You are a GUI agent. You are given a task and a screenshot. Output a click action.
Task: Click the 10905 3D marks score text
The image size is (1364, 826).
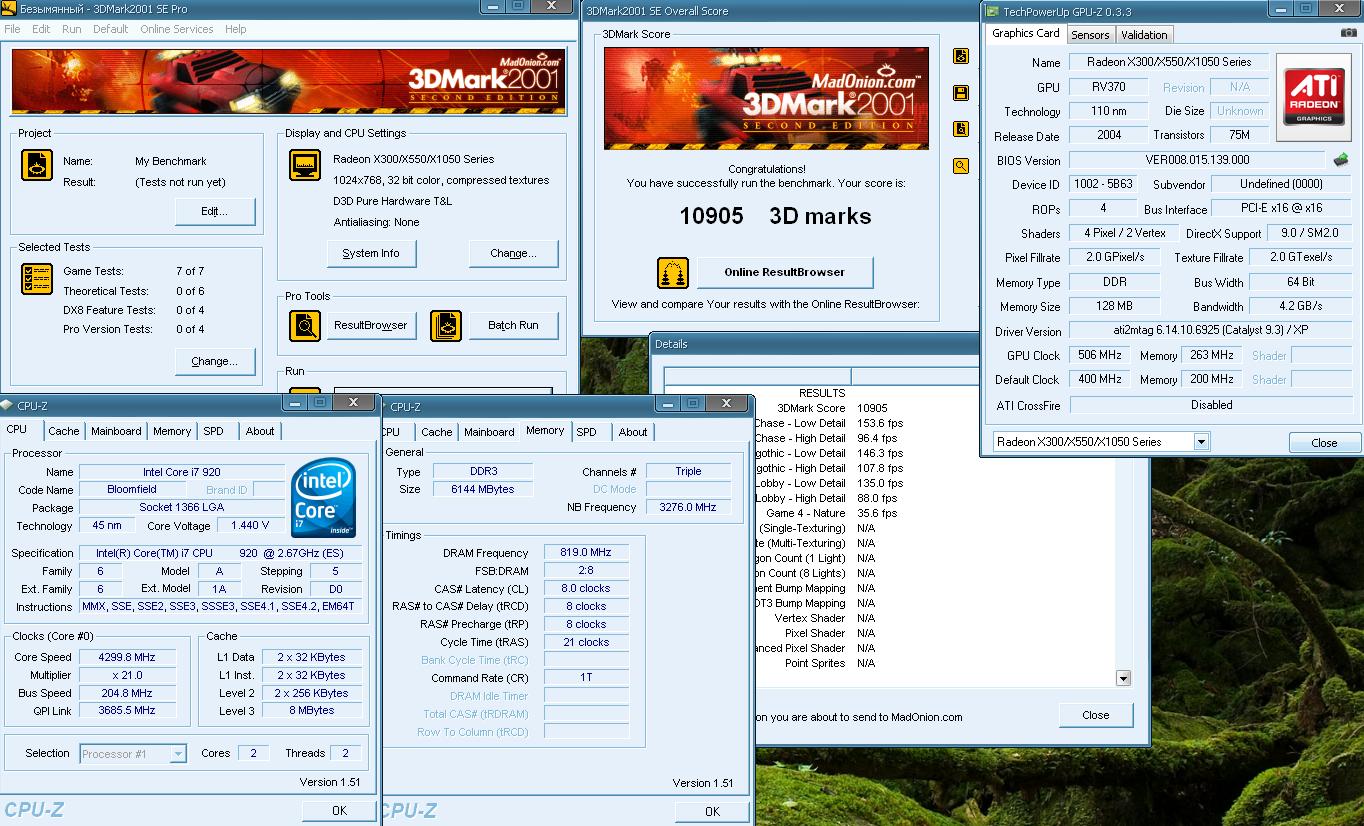(775, 216)
